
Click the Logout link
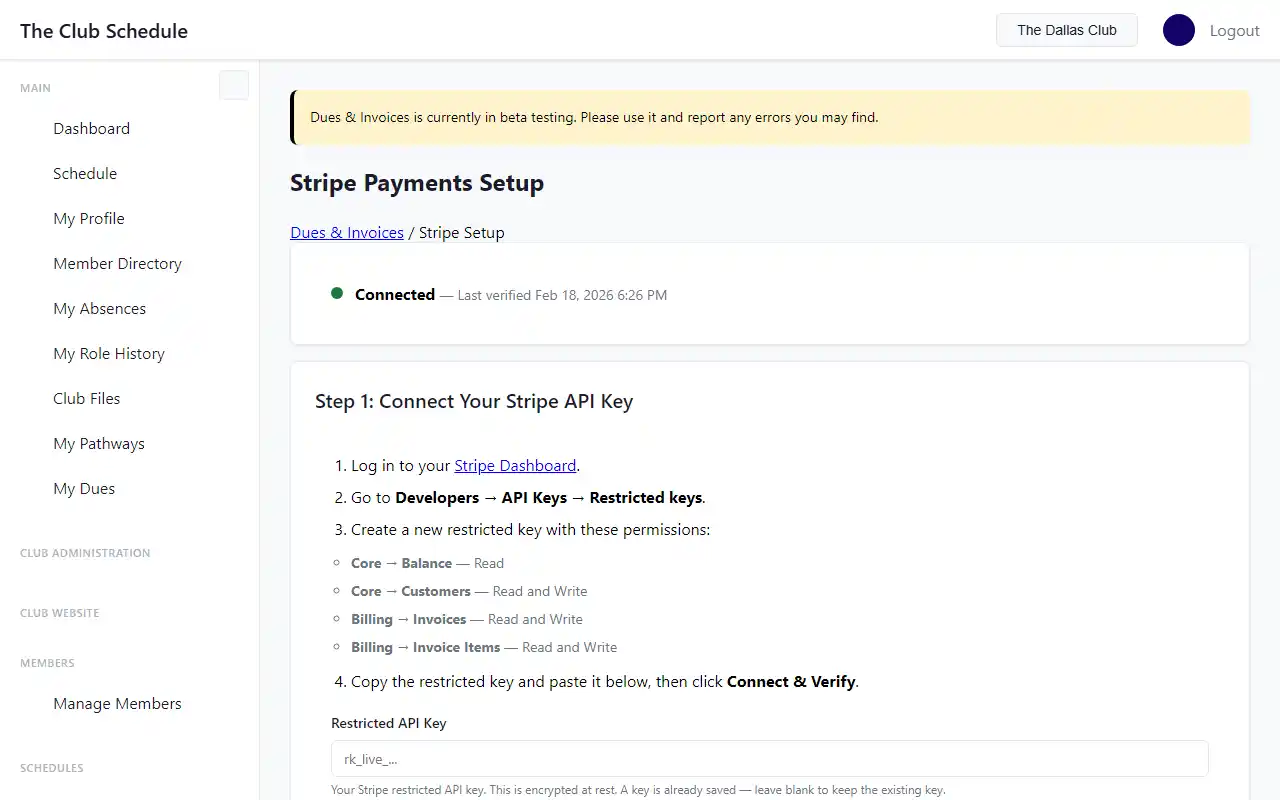pyautogui.click(x=1234, y=31)
